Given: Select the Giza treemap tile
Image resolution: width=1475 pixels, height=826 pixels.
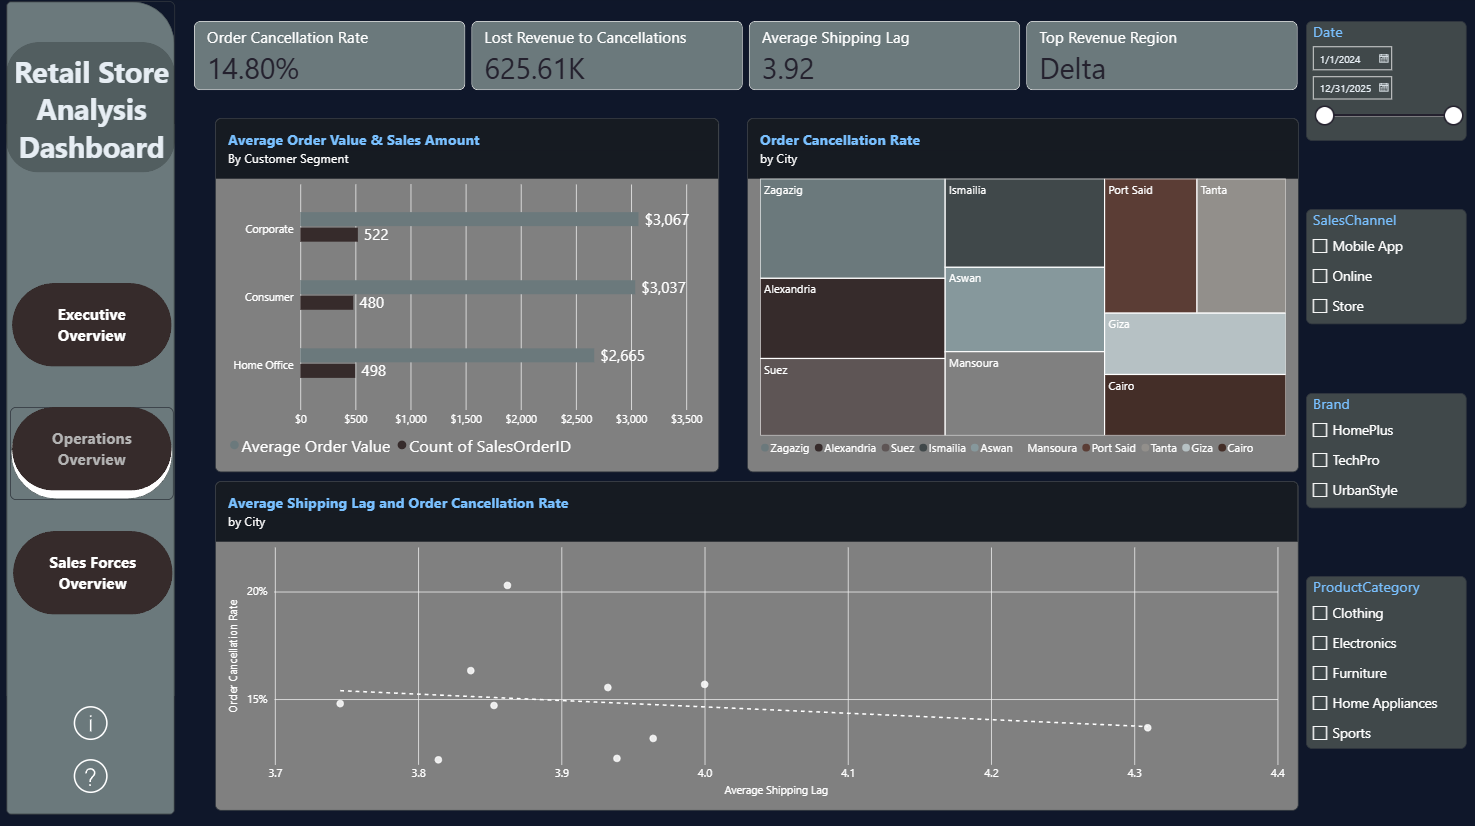Looking at the screenshot, I should click(x=1195, y=344).
